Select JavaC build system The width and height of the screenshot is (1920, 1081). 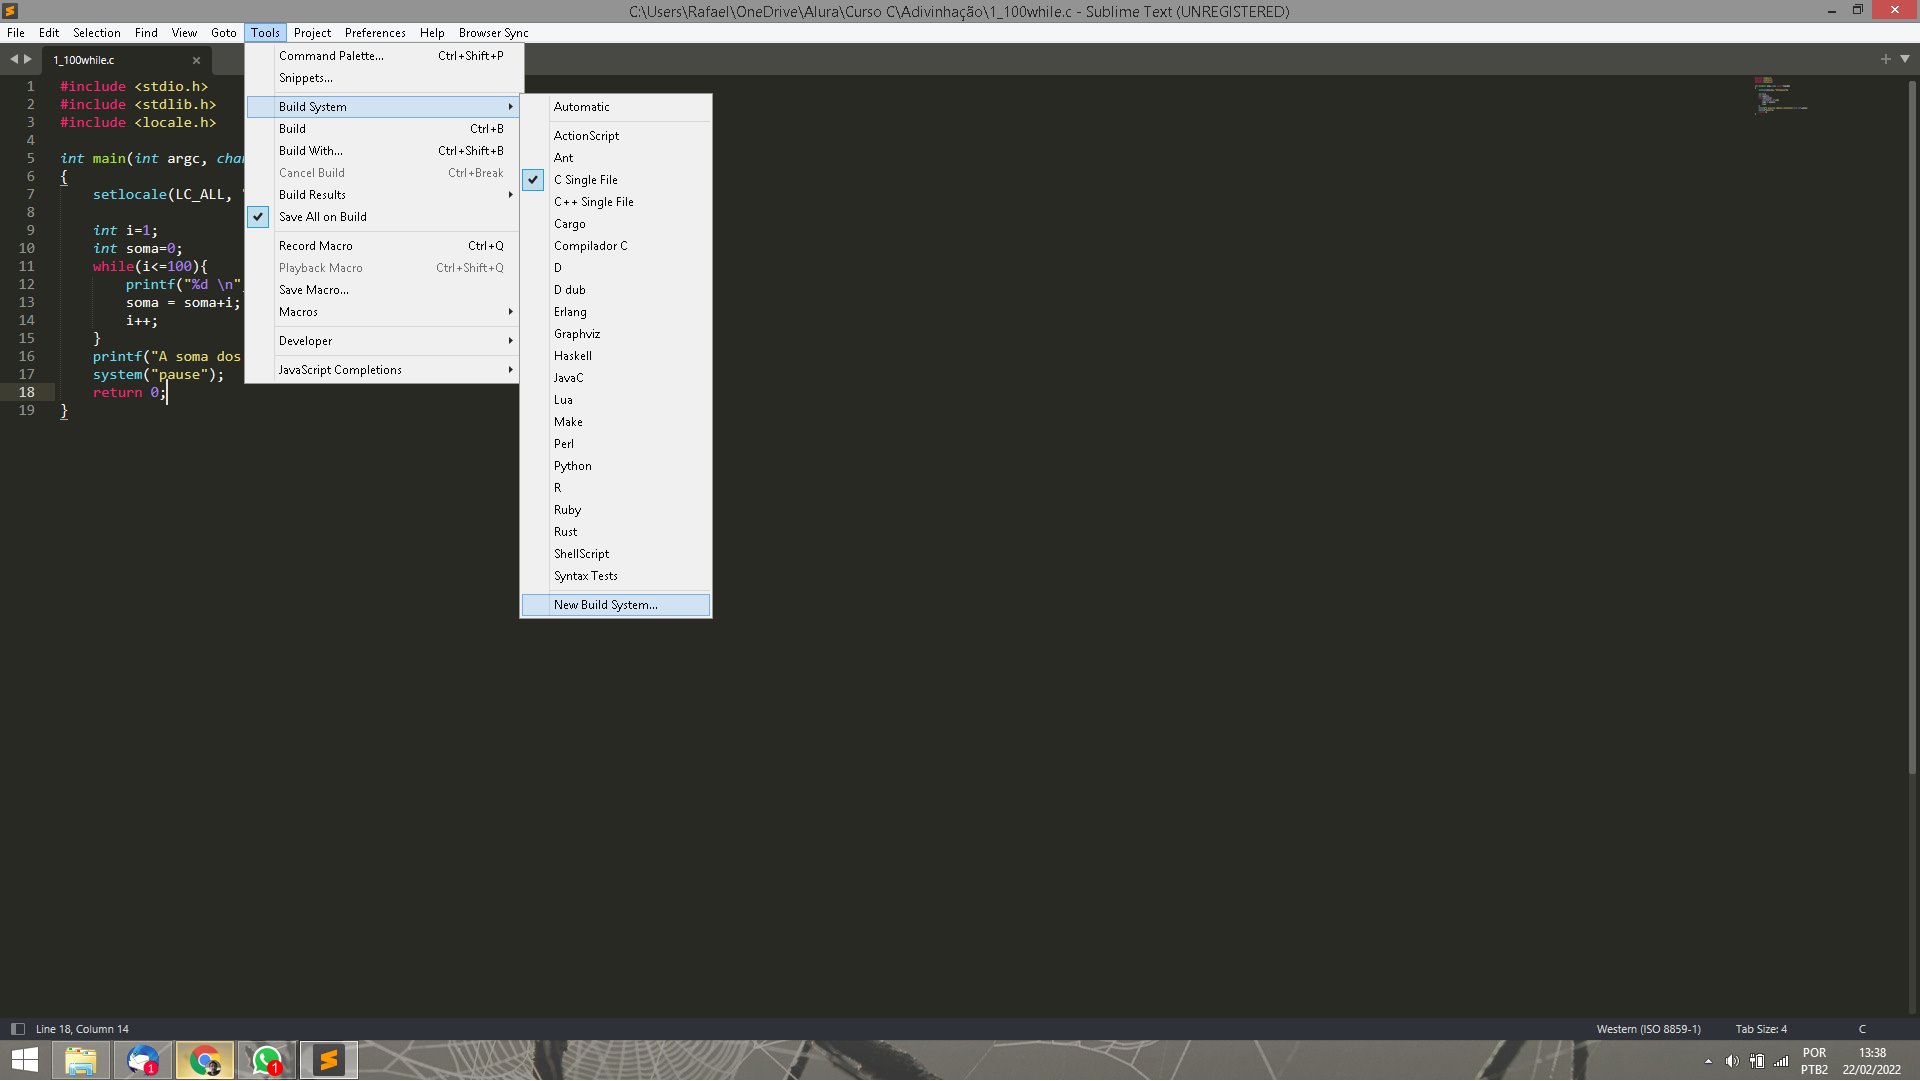(x=616, y=378)
